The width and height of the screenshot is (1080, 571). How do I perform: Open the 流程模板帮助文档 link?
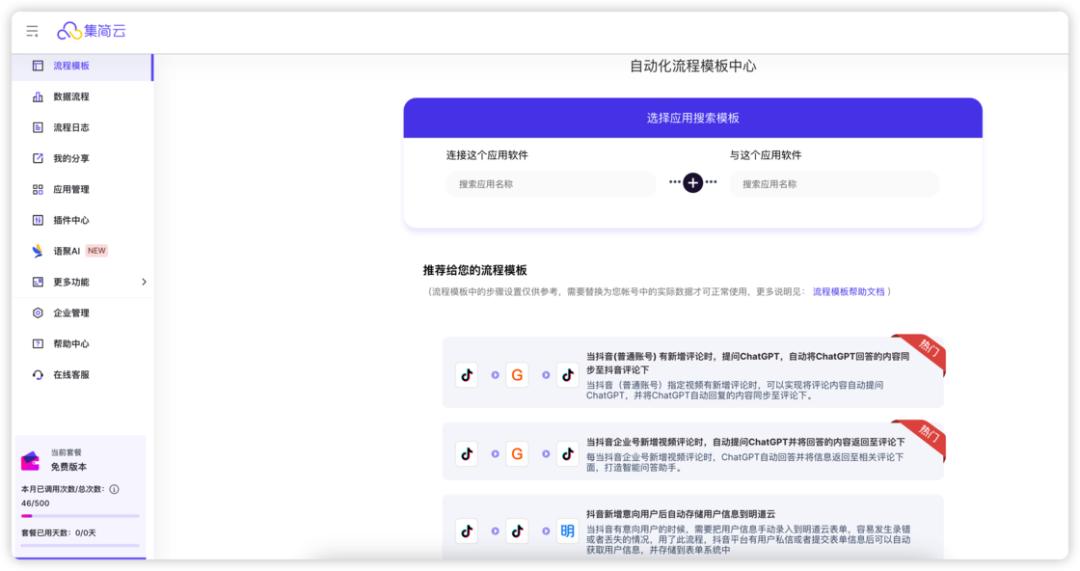tap(848, 292)
